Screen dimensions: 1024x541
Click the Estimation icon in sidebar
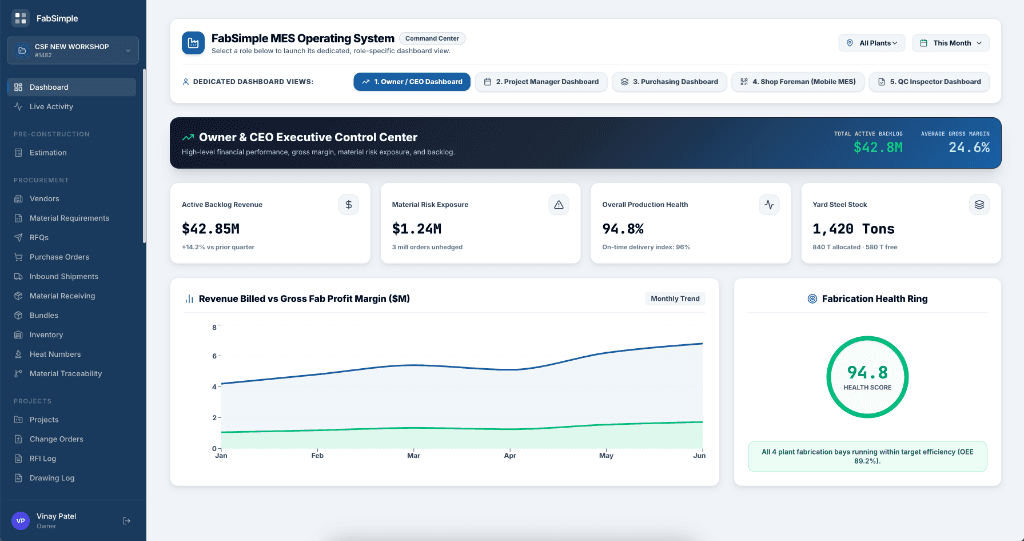[18, 152]
